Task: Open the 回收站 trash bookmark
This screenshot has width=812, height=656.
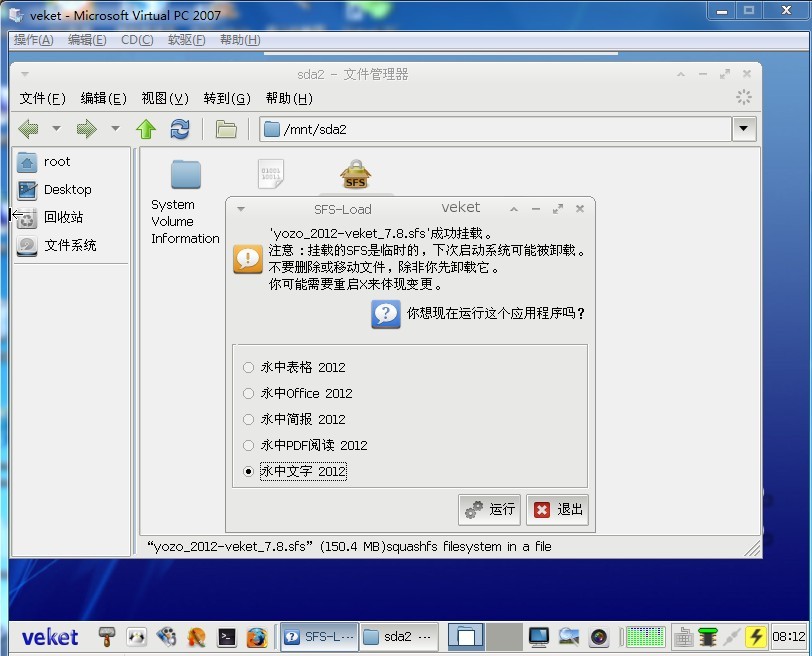Action: pos(50,217)
